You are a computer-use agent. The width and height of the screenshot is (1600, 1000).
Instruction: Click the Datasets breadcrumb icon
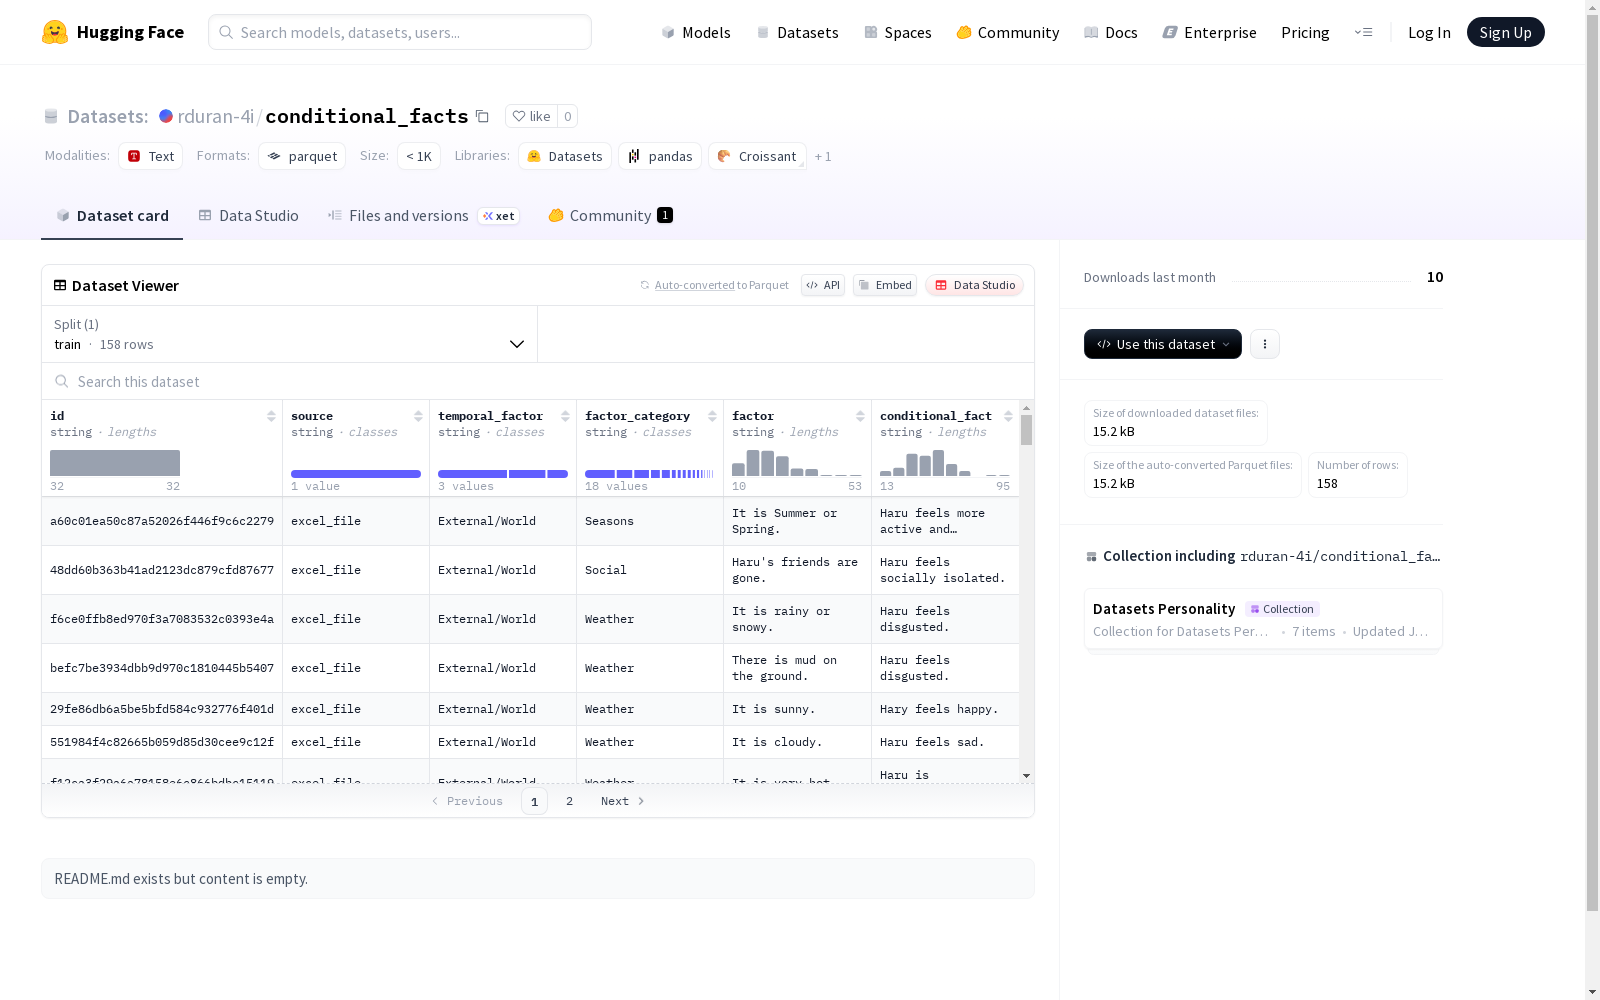[x=51, y=117]
